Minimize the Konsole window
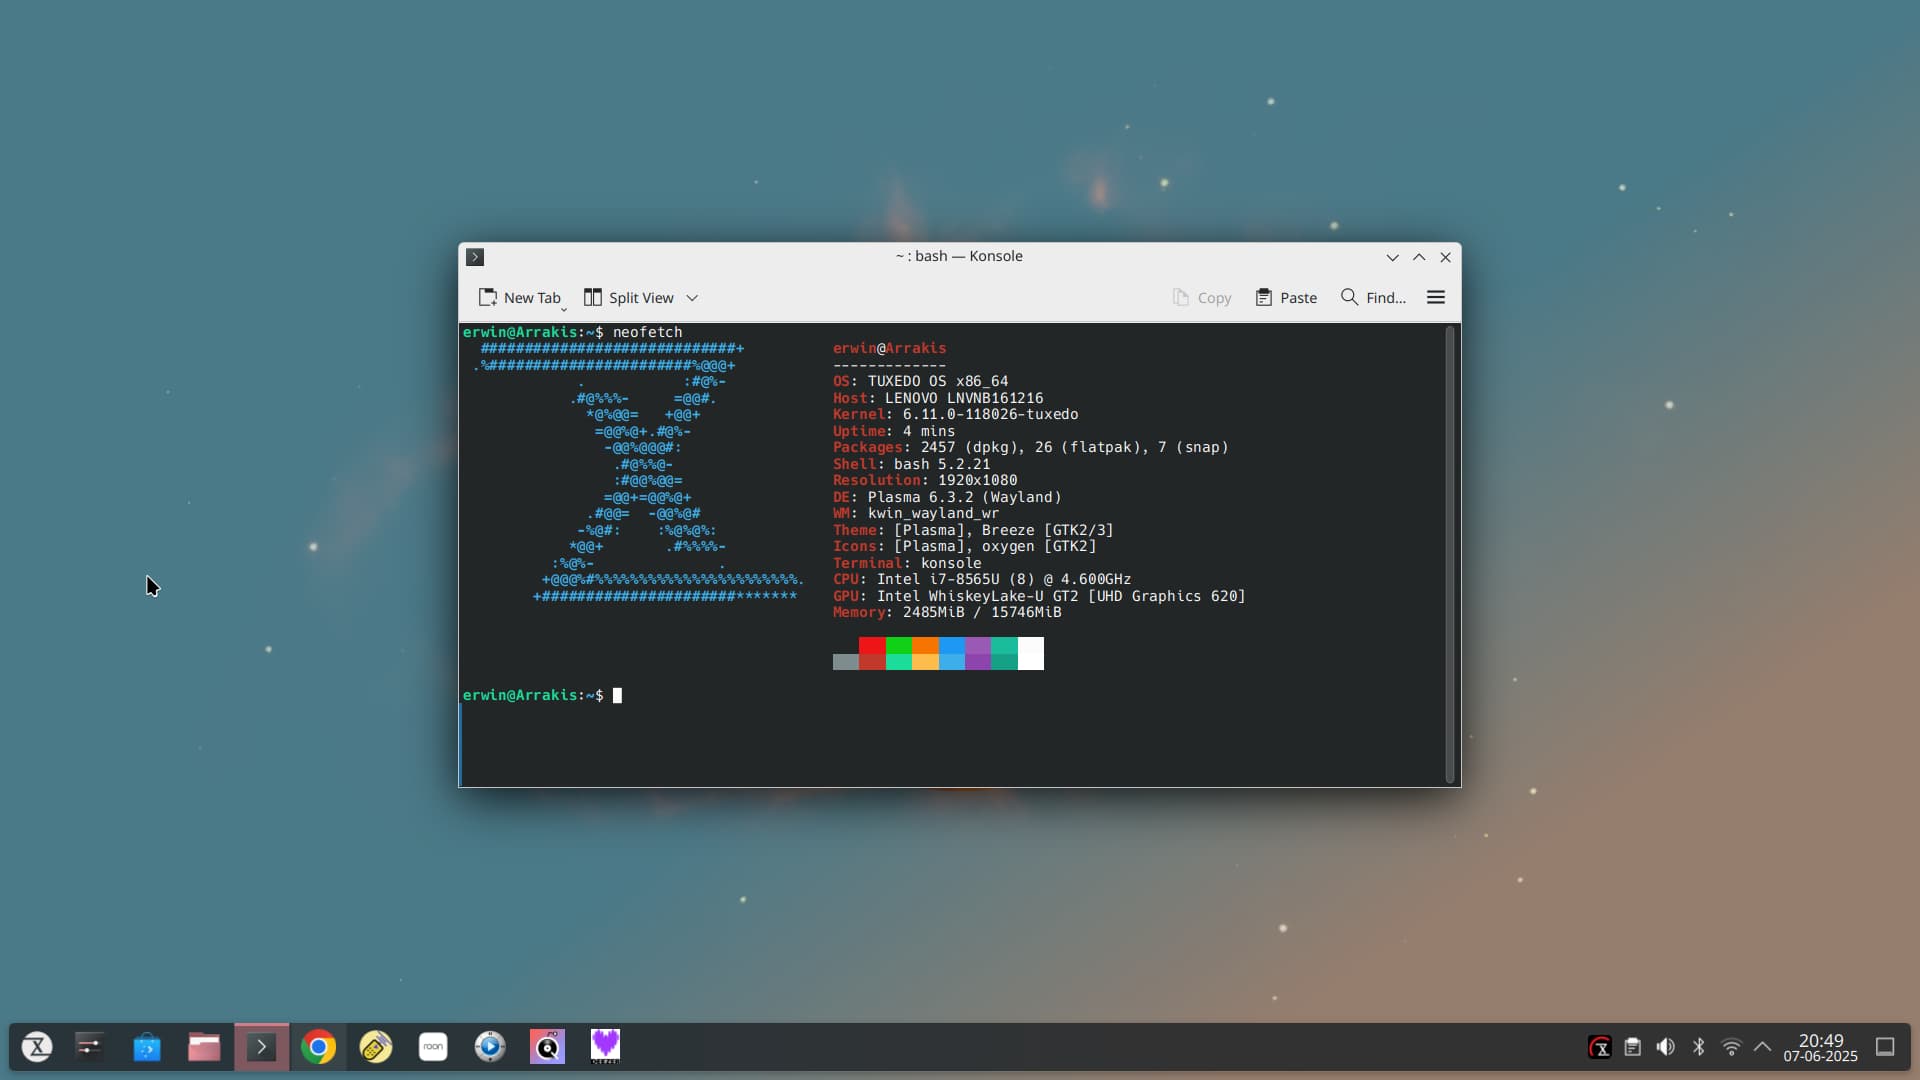This screenshot has width=1920, height=1080. 1392,257
